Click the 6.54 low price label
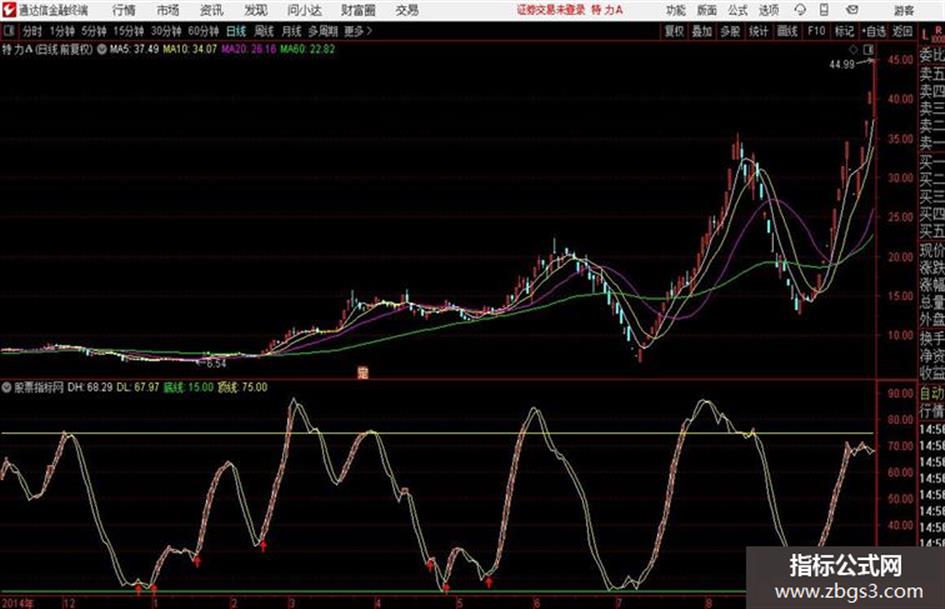This screenshot has height=609, width=945. pos(216,364)
